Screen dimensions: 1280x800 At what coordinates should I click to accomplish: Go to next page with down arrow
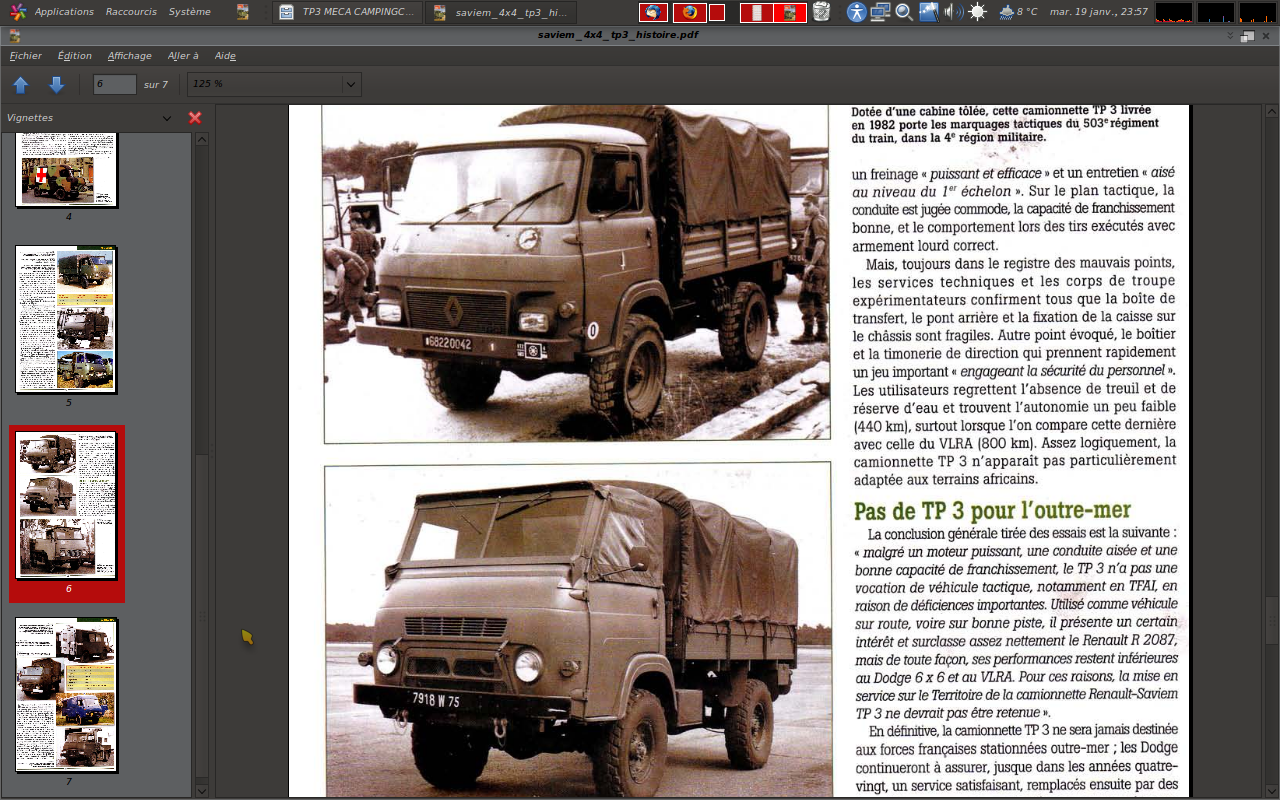point(57,85)
